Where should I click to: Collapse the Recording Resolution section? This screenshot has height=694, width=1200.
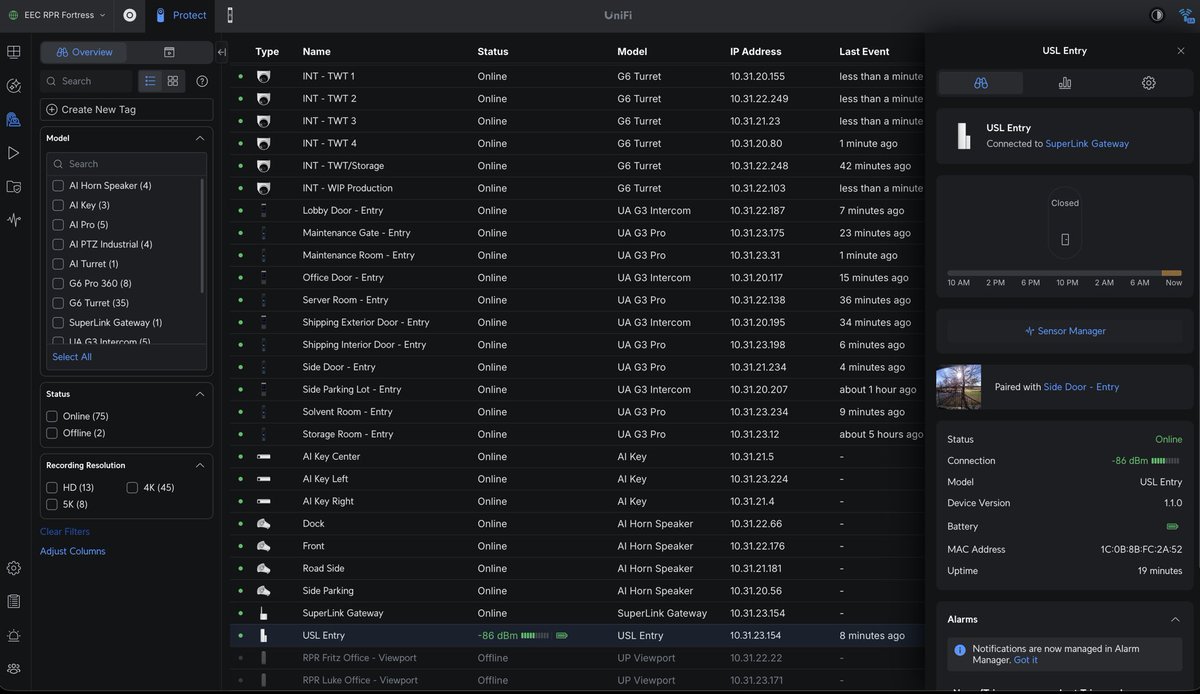(x=199, y=465)
